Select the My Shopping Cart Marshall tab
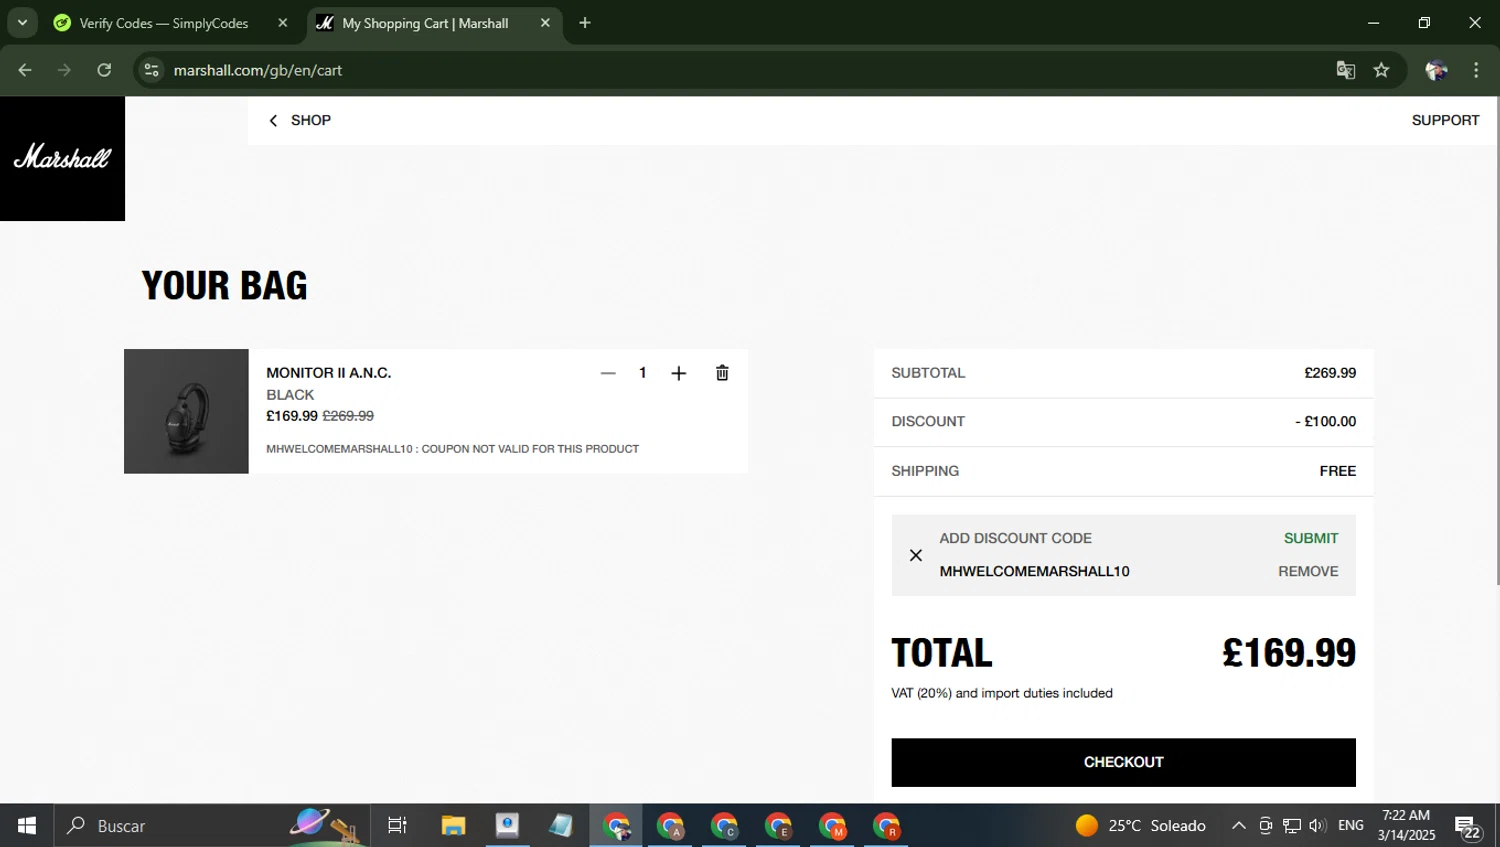Image resolution: width=1500 pixels, height=847 pixels. point(425,23)
